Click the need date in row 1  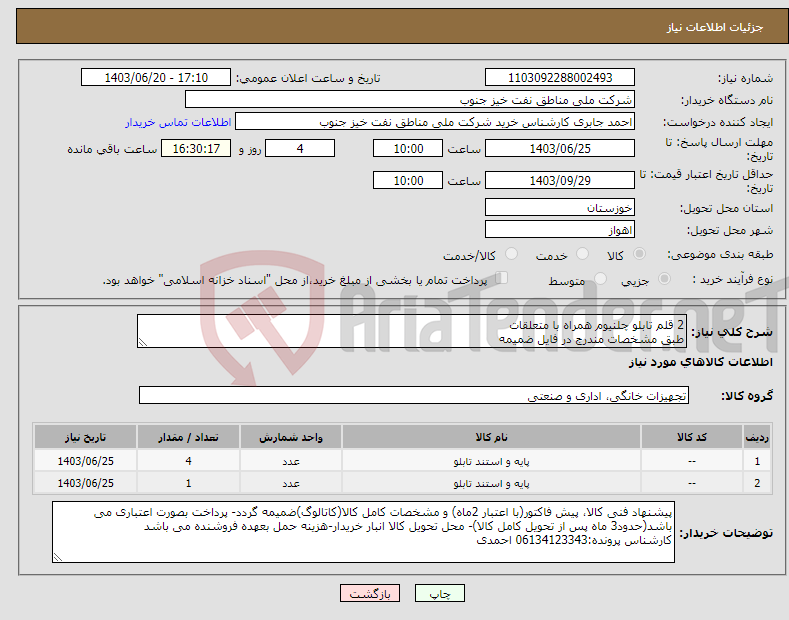[86, 461]
